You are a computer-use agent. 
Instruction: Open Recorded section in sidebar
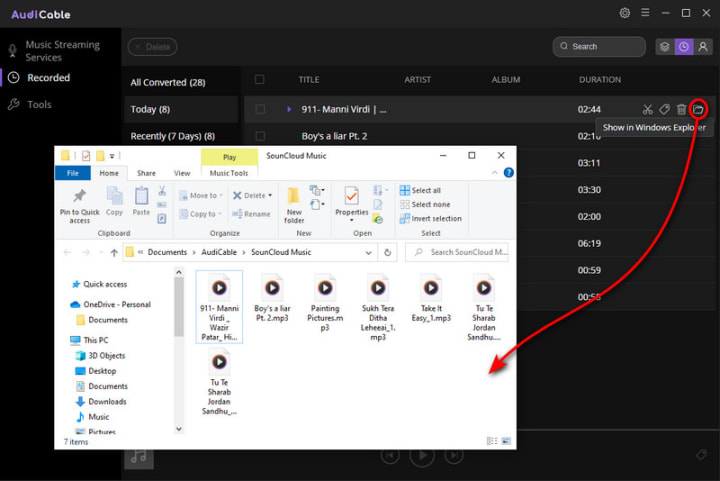click(x=49, y=78)
